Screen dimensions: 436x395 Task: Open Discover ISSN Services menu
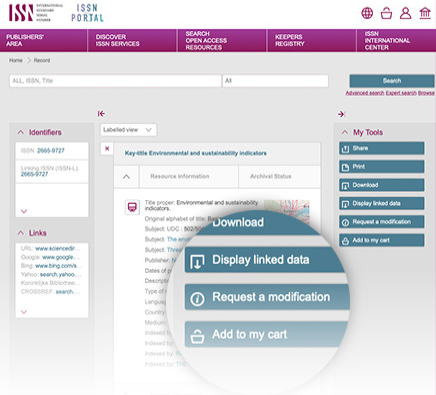pos(132,40)
